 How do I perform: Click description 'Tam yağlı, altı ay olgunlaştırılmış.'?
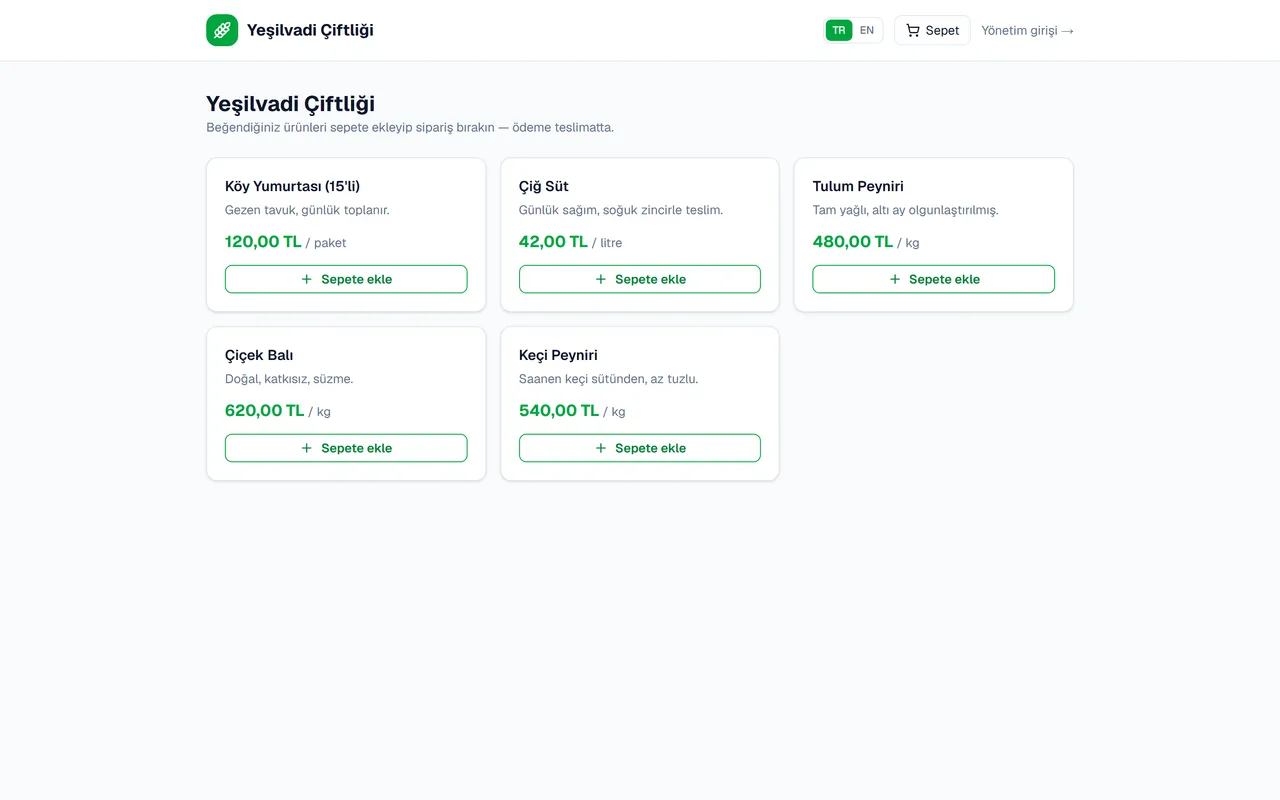click(906, 210)
